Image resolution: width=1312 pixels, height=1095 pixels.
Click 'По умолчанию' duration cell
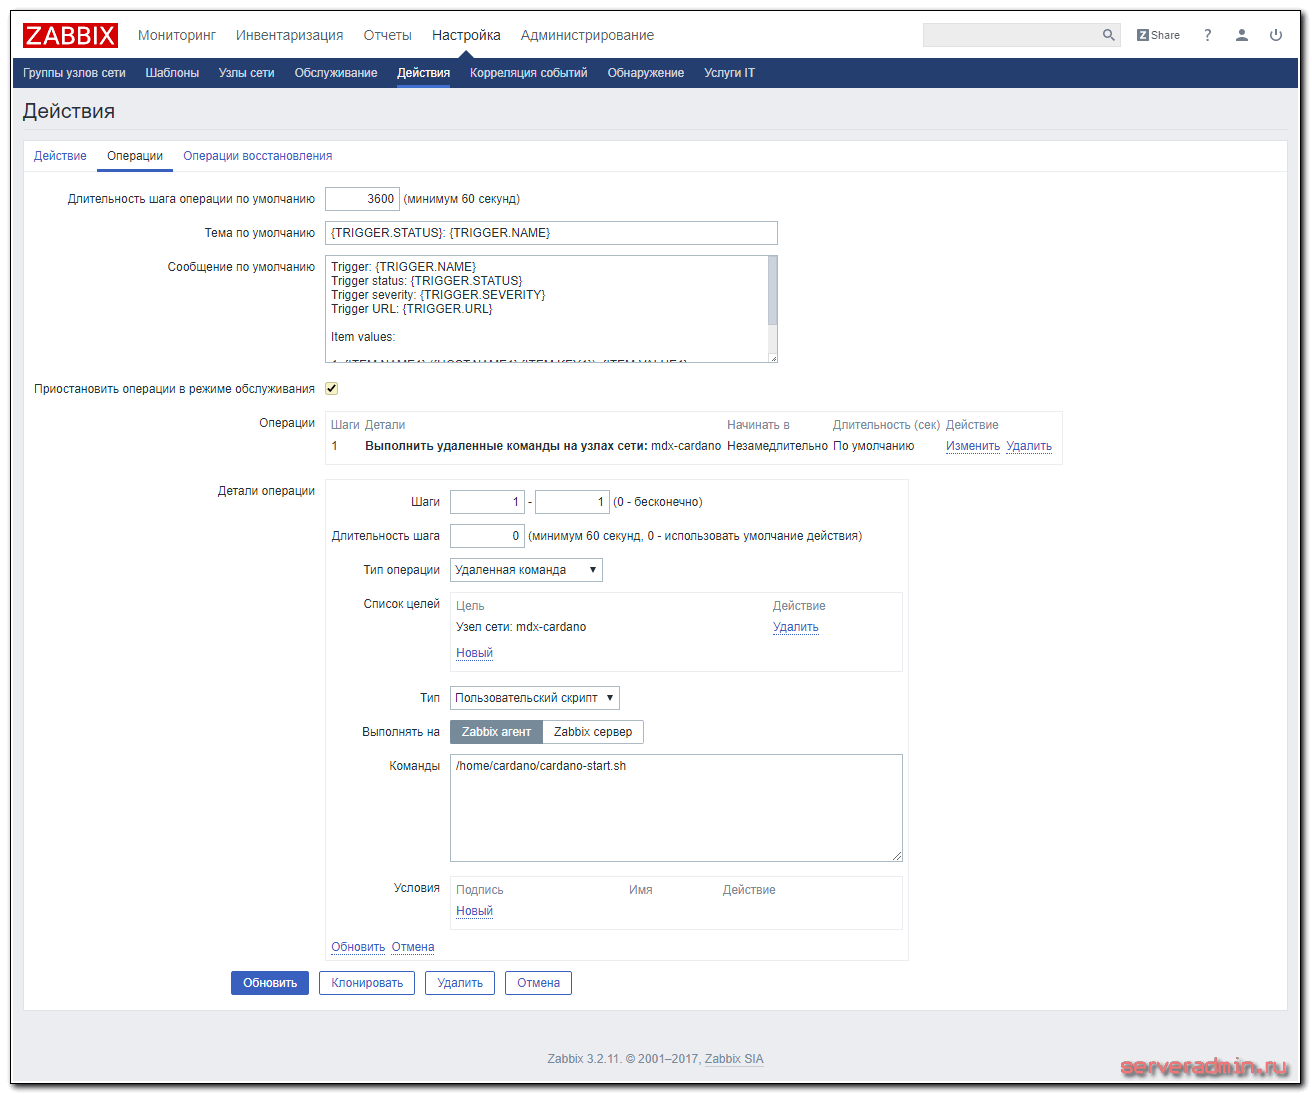tap(873, 446)
